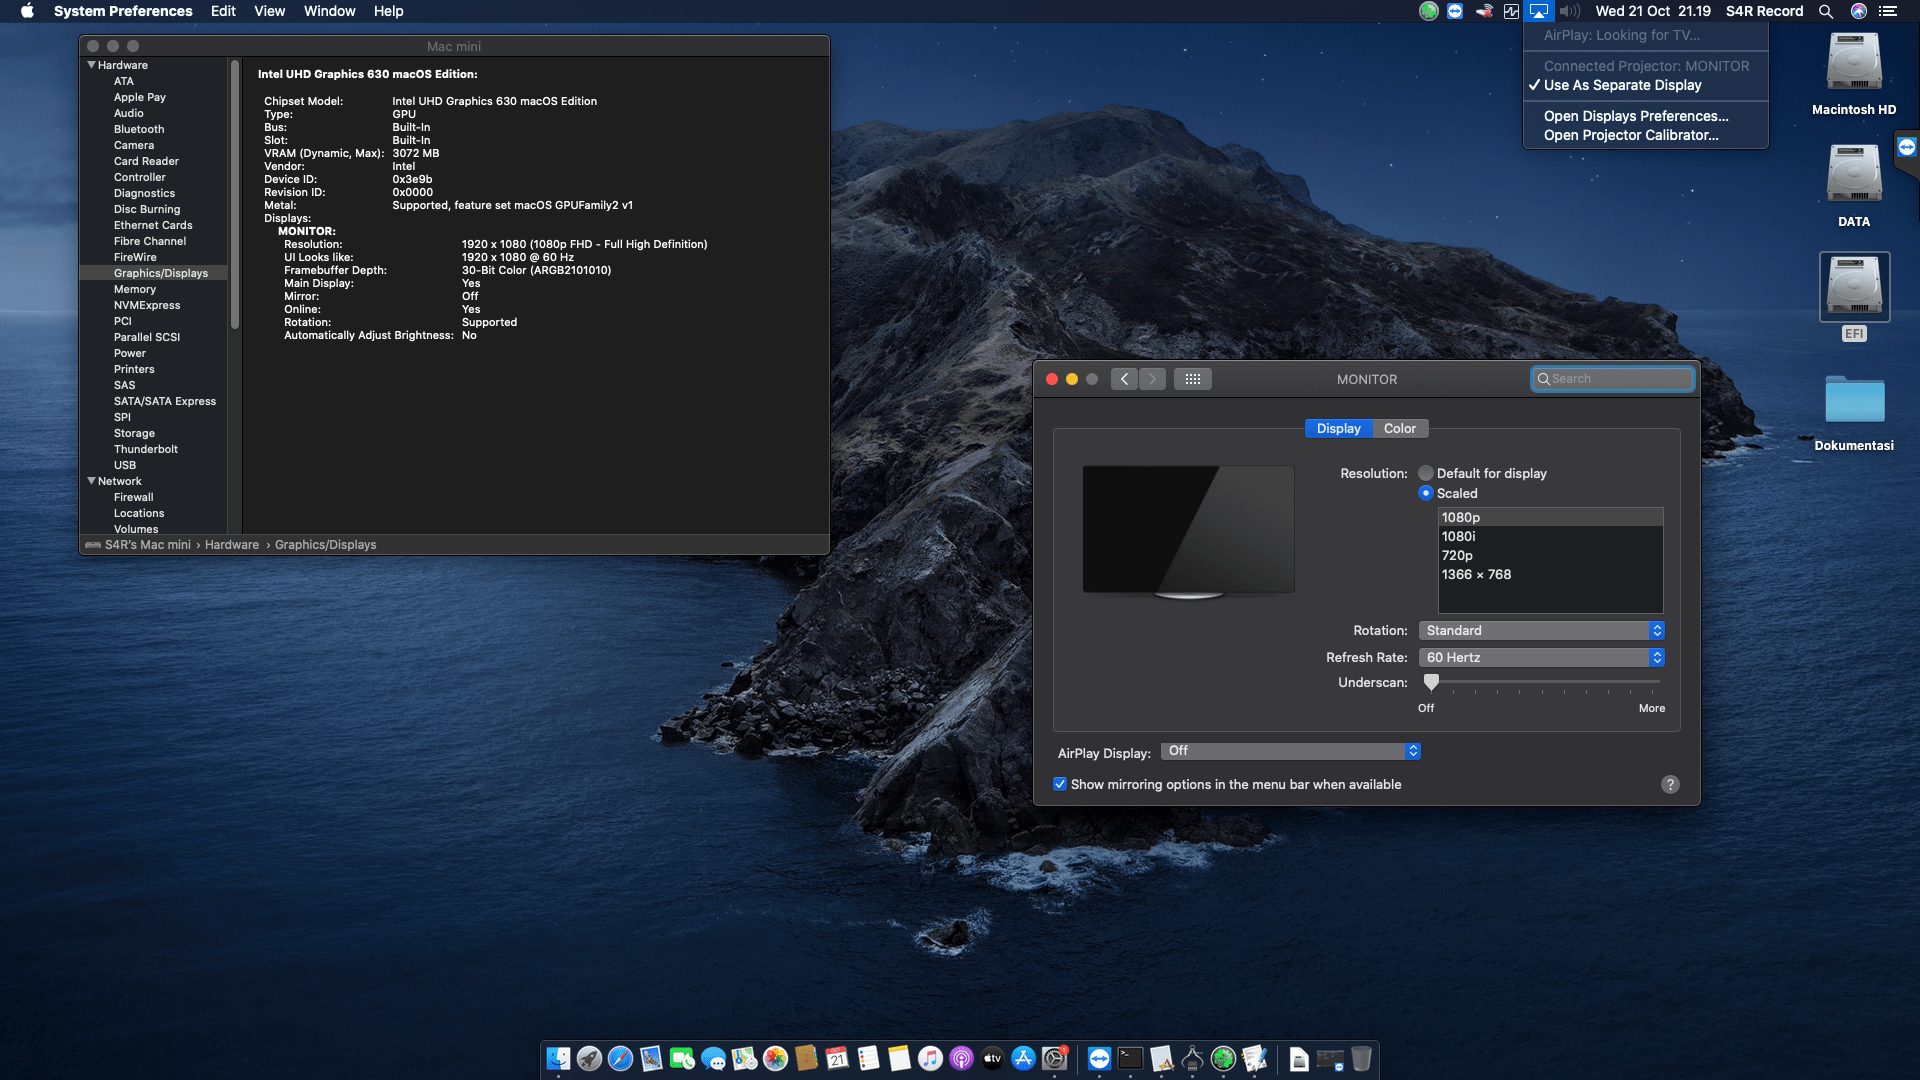Open Spotlight search from the menu bar
Screen dimensions: 1920x1080
click(x=1826, y=11)
